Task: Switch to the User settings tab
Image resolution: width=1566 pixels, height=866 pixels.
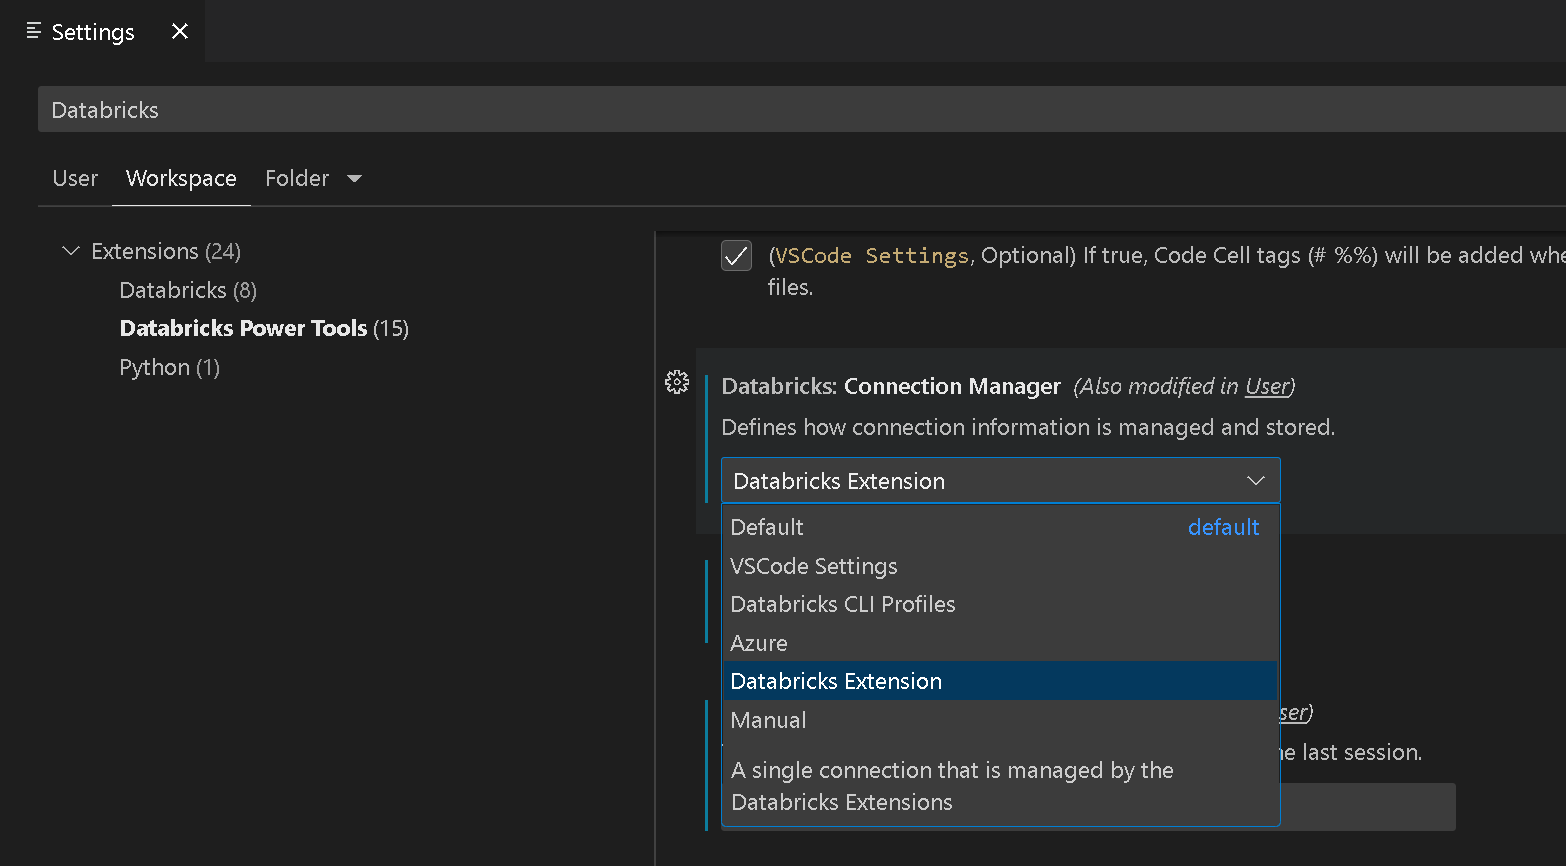Action: click(x=75, y=178)
